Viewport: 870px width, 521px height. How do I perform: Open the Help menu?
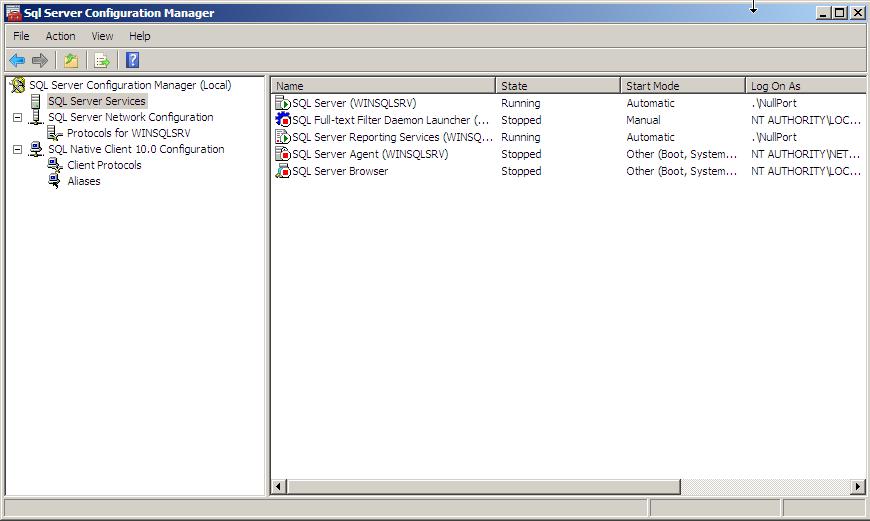[x=140, y=36]
